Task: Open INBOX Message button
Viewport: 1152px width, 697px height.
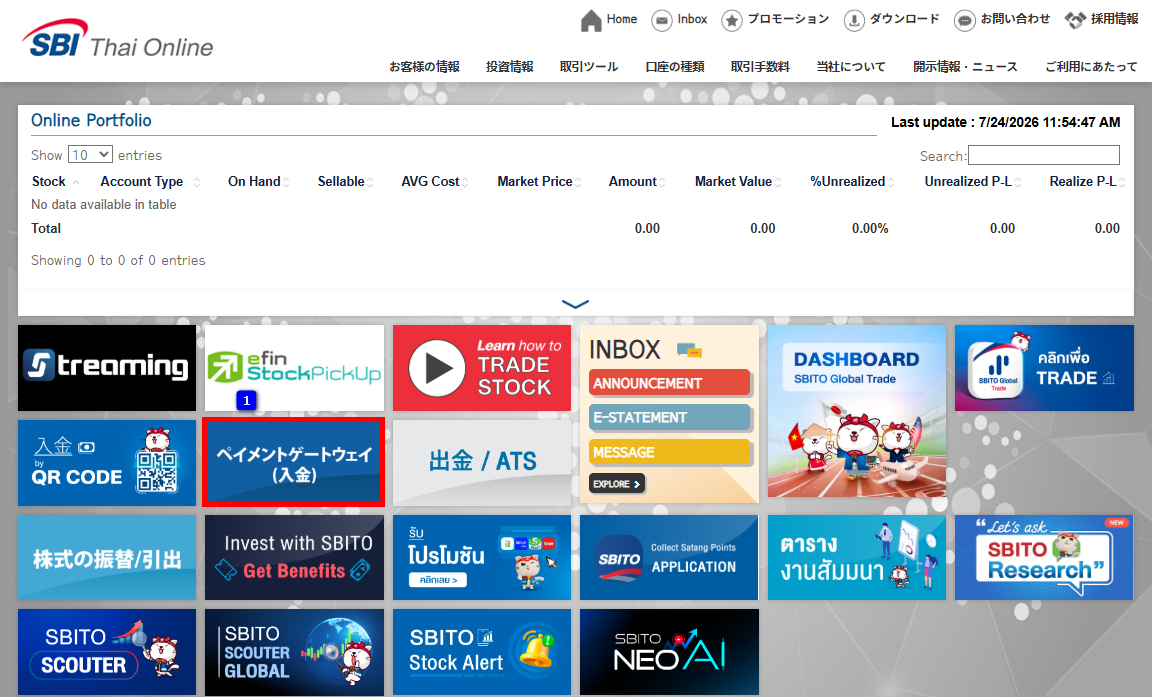Action: tap(669, 452)
